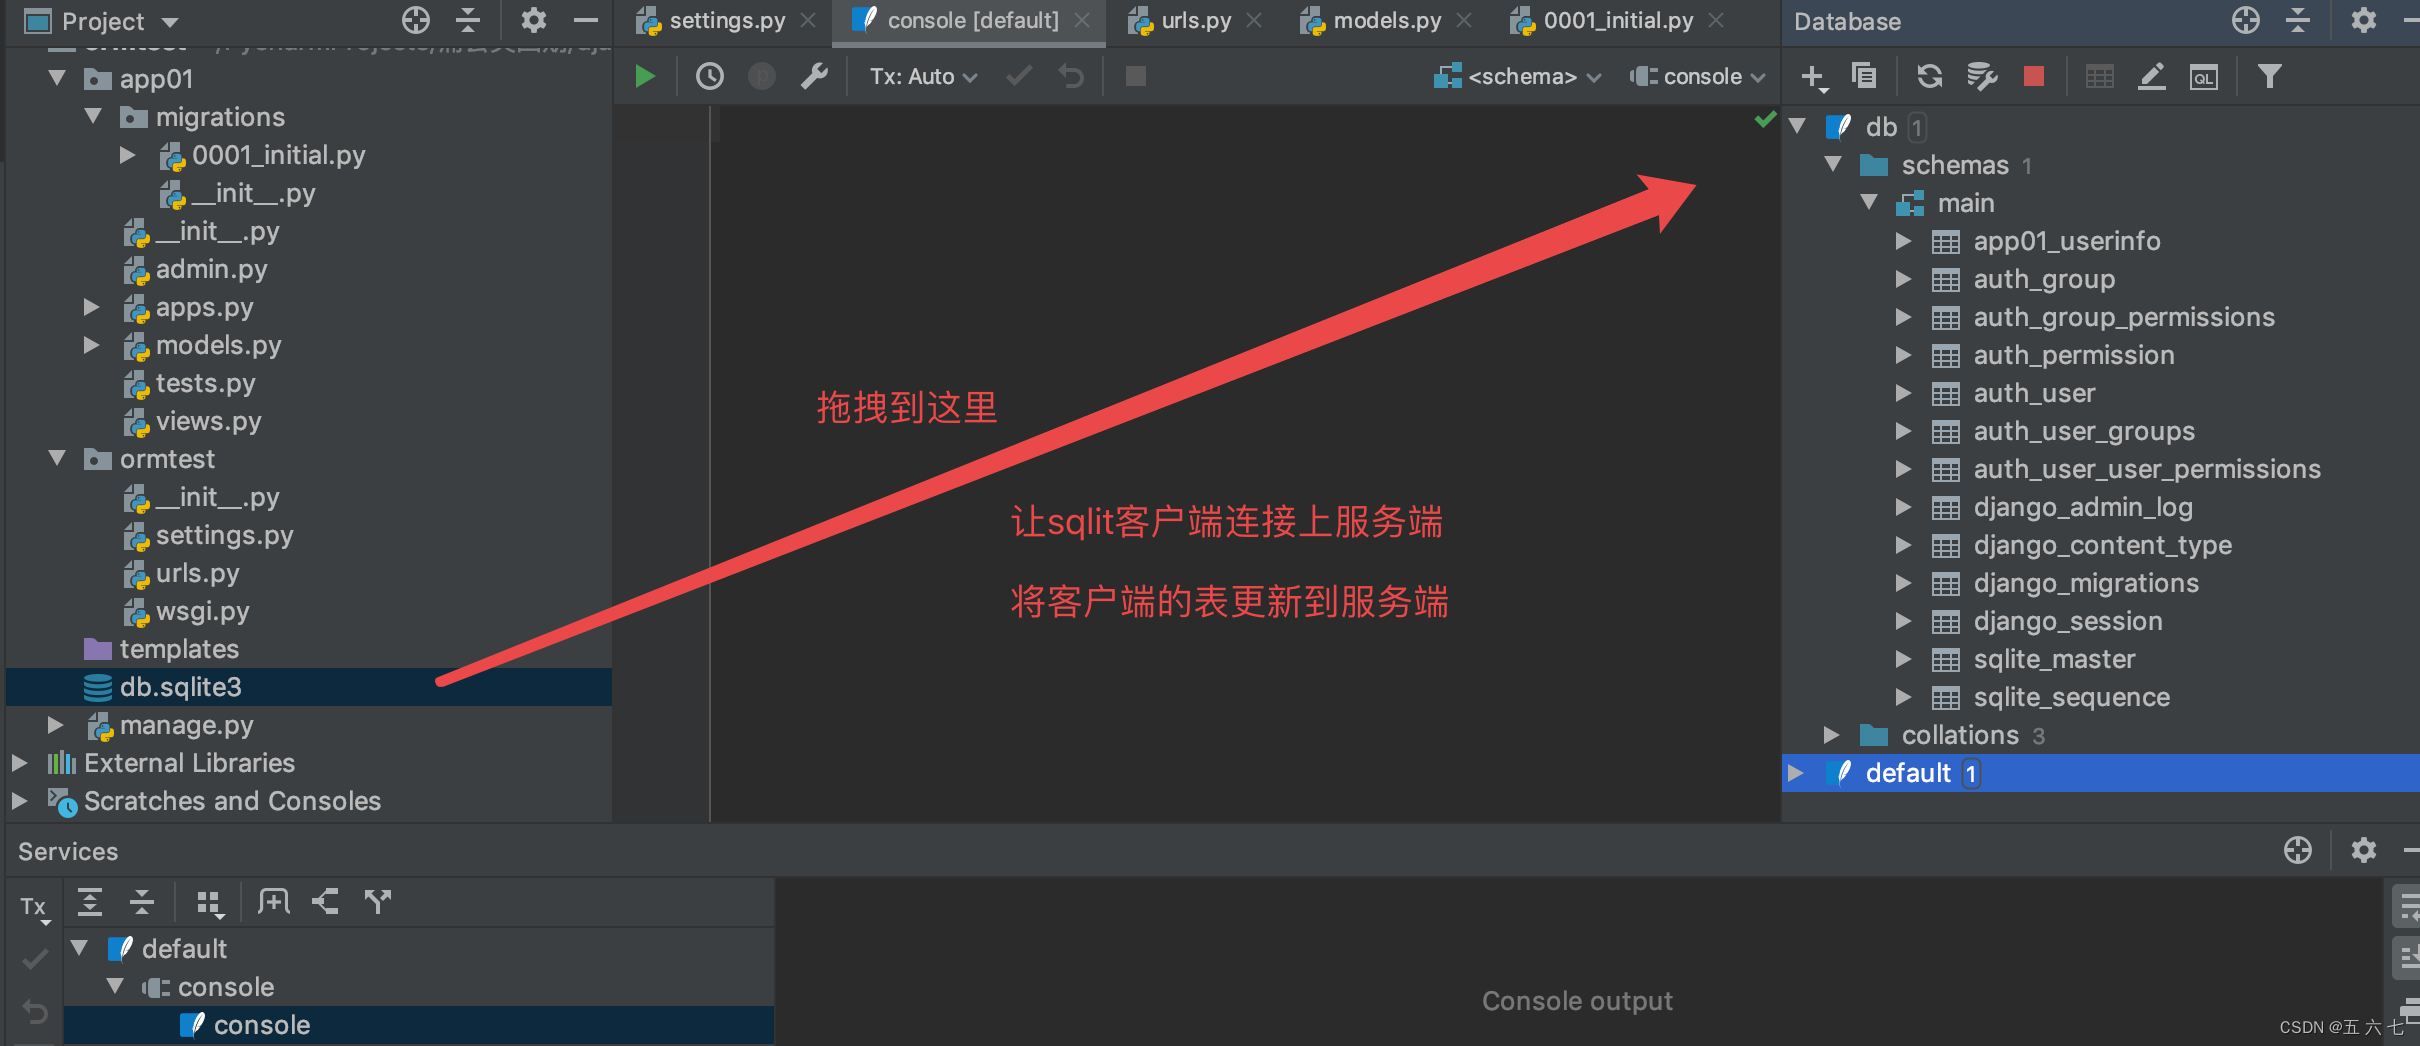This screenshot has height=1046, width=2420.
Task: Open Tx: Auto transaction mode dropdown
Action: pyautogui.click(x=923, y=76)
